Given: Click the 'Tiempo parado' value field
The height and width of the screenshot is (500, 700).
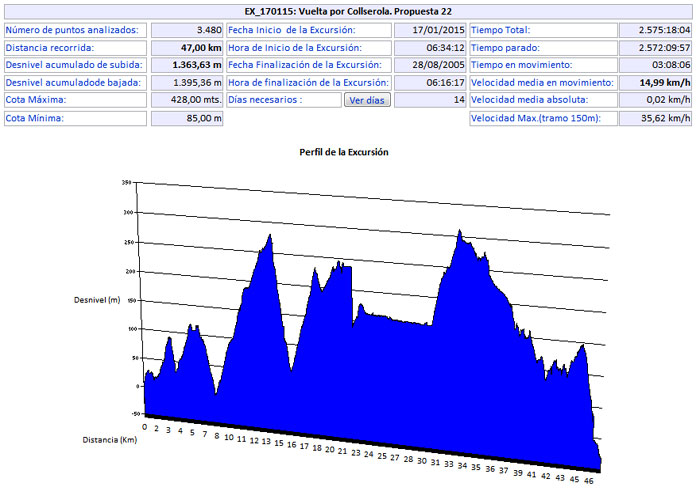Looking at the screenshot, I should (x=655, y=48).
